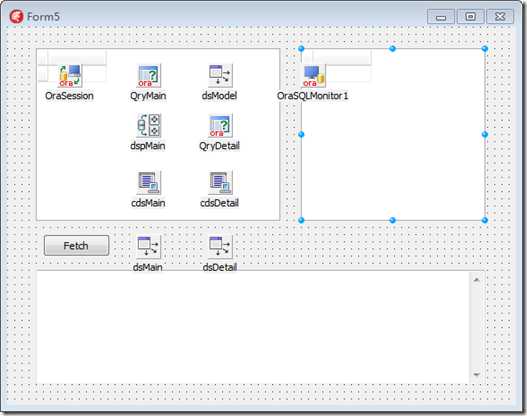Minimize the Form5 window
The height and width of the screenshot is (416, 527).
[x=441, y=16]
